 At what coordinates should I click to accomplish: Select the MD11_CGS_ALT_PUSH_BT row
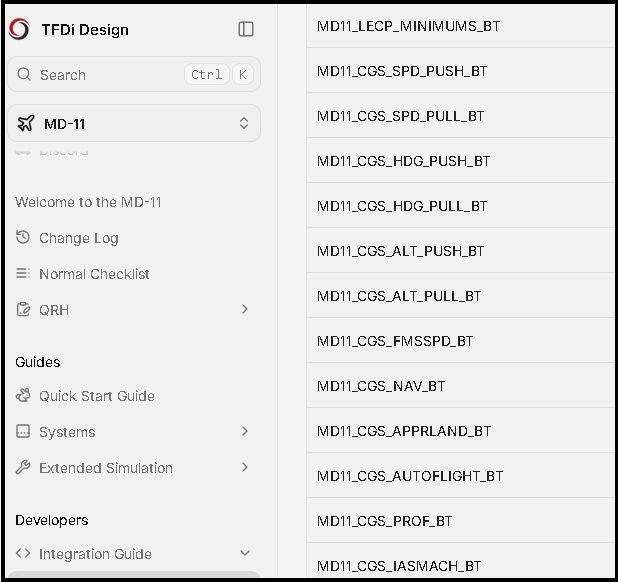[x=460, y=251]
